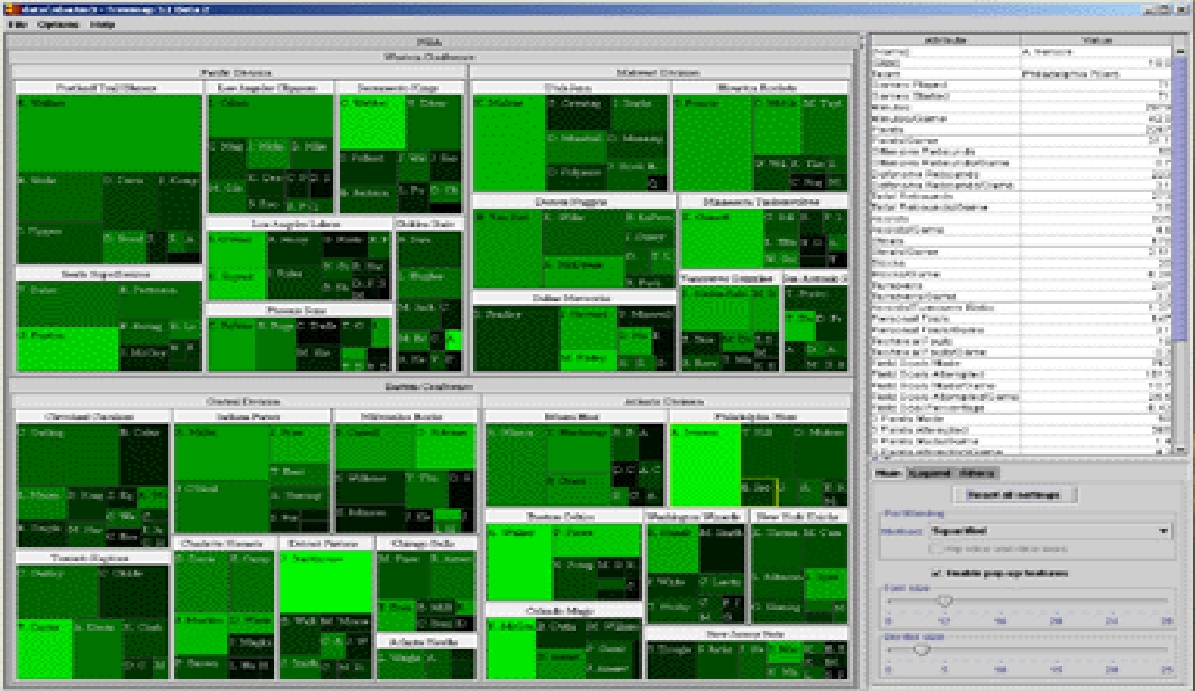Select A. Iverson cell in Philadelphia treemap
1195x691 pixels.
click(x=706, y=465)
